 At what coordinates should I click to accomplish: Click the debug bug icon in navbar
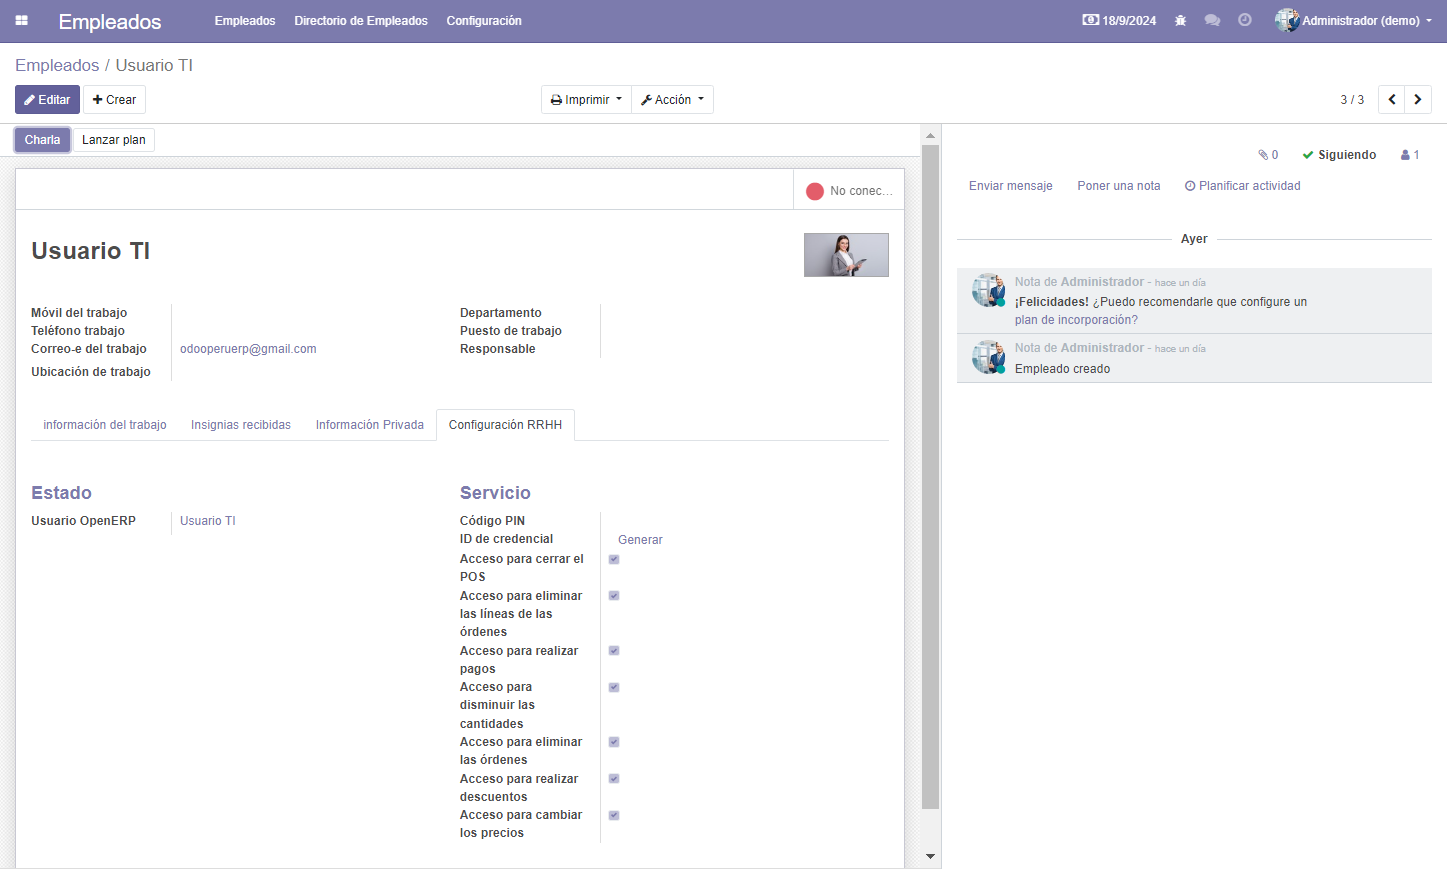click(1180, 21)
